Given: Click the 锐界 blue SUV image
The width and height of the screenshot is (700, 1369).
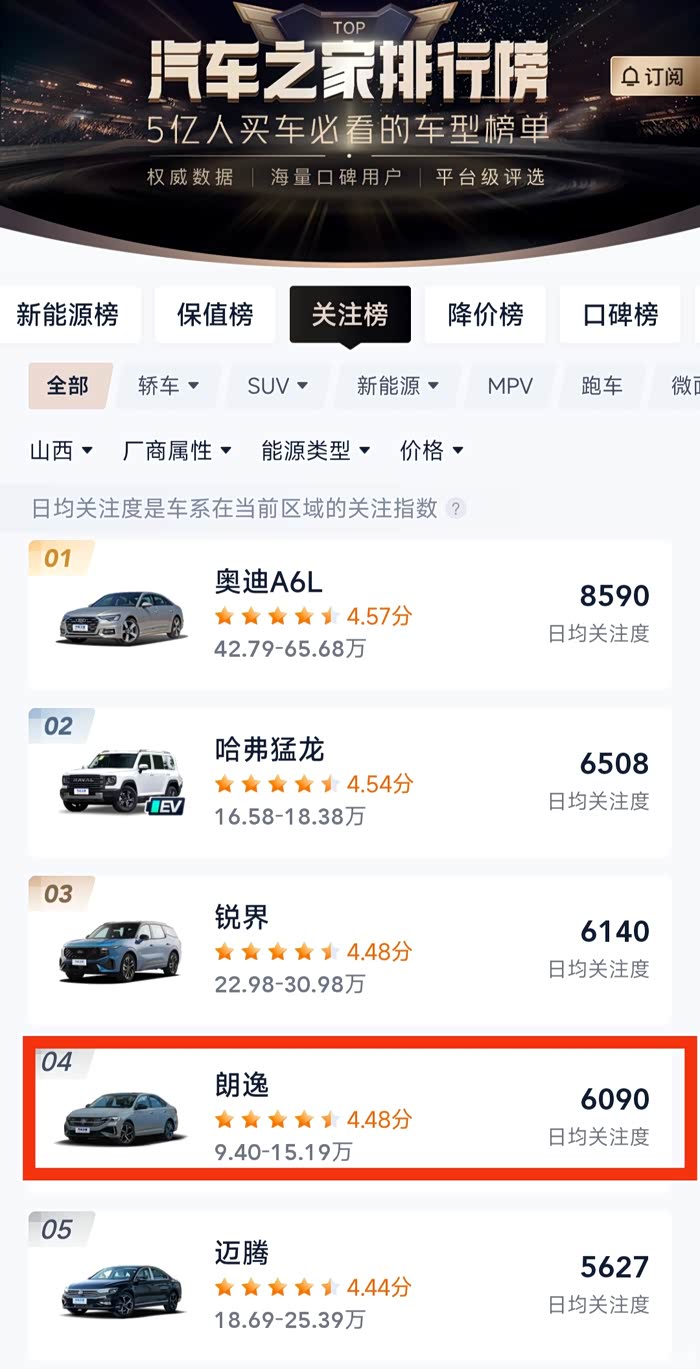Looking at the screenshot, I should point(120,951).
